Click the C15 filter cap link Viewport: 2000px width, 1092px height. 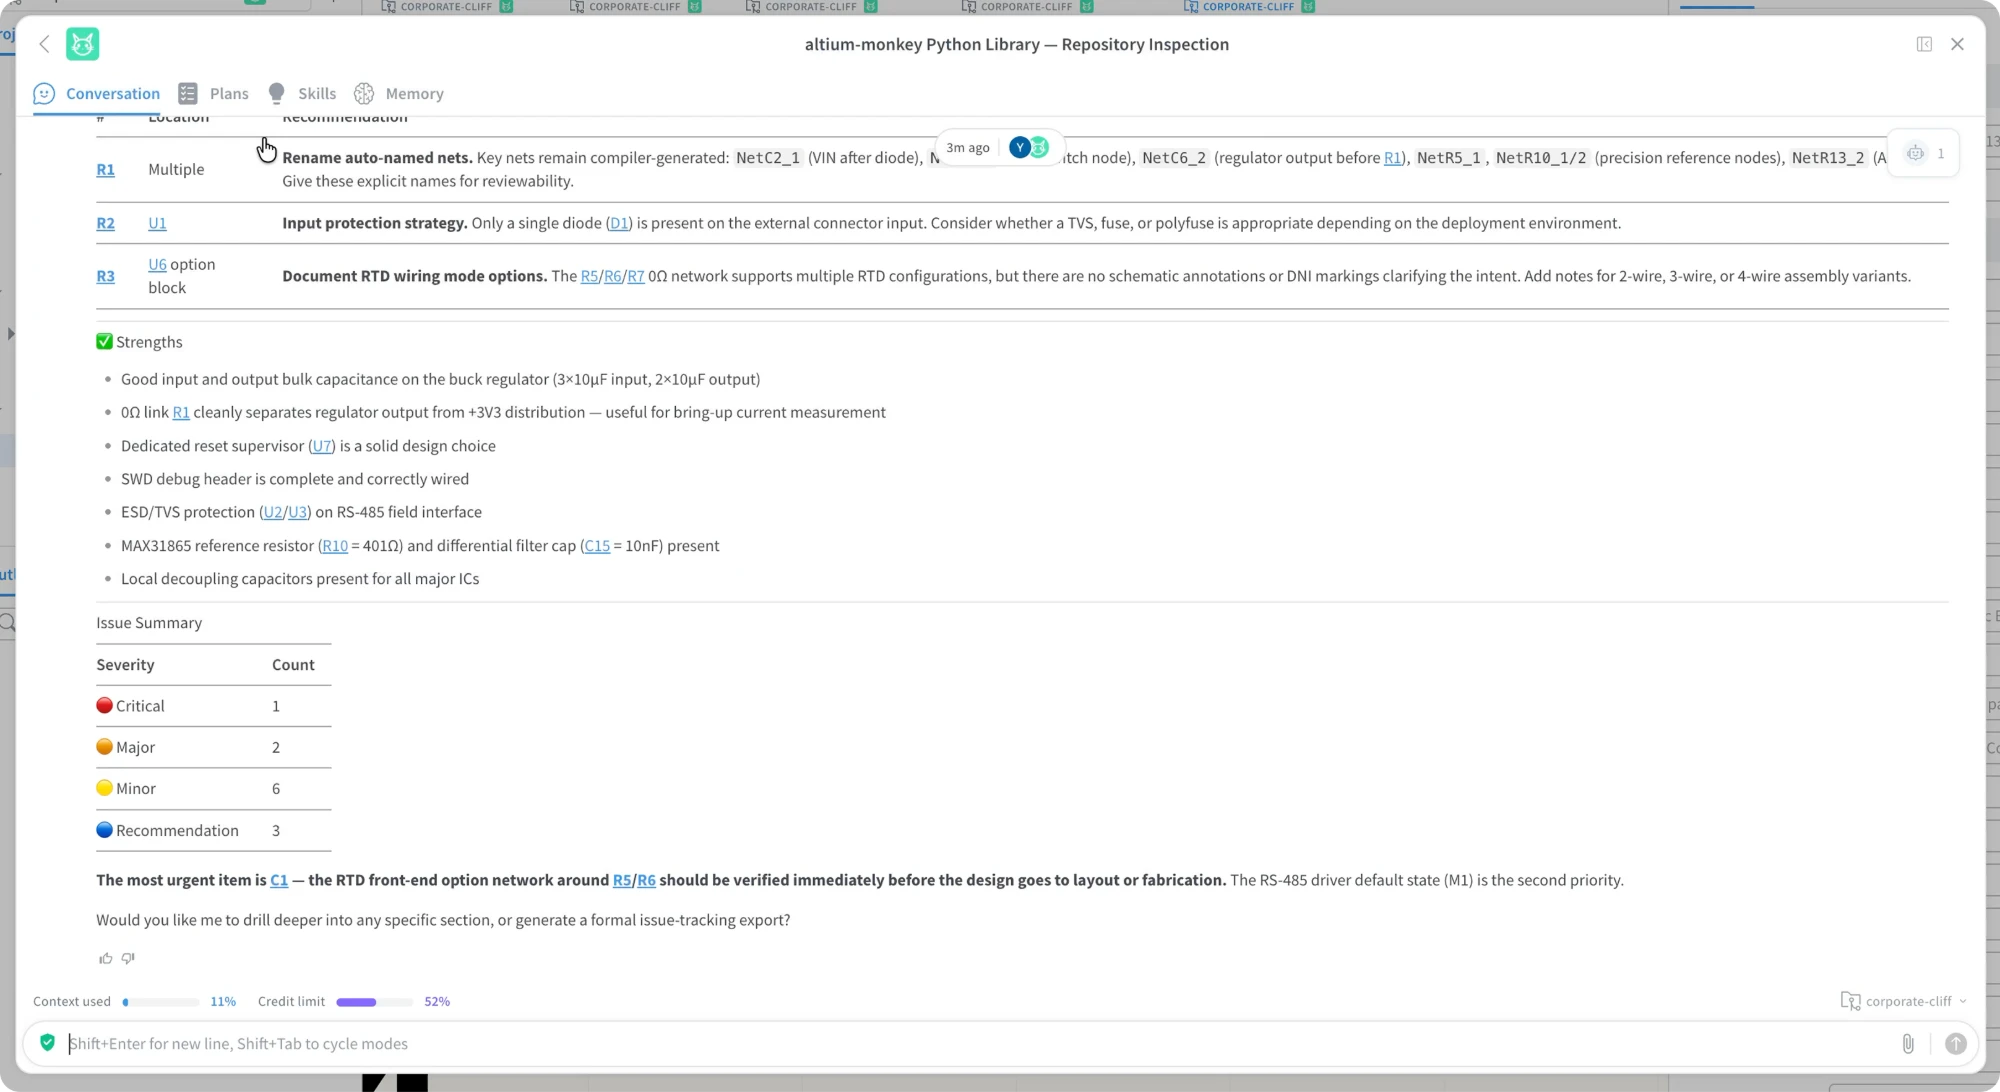coord(597,546)
